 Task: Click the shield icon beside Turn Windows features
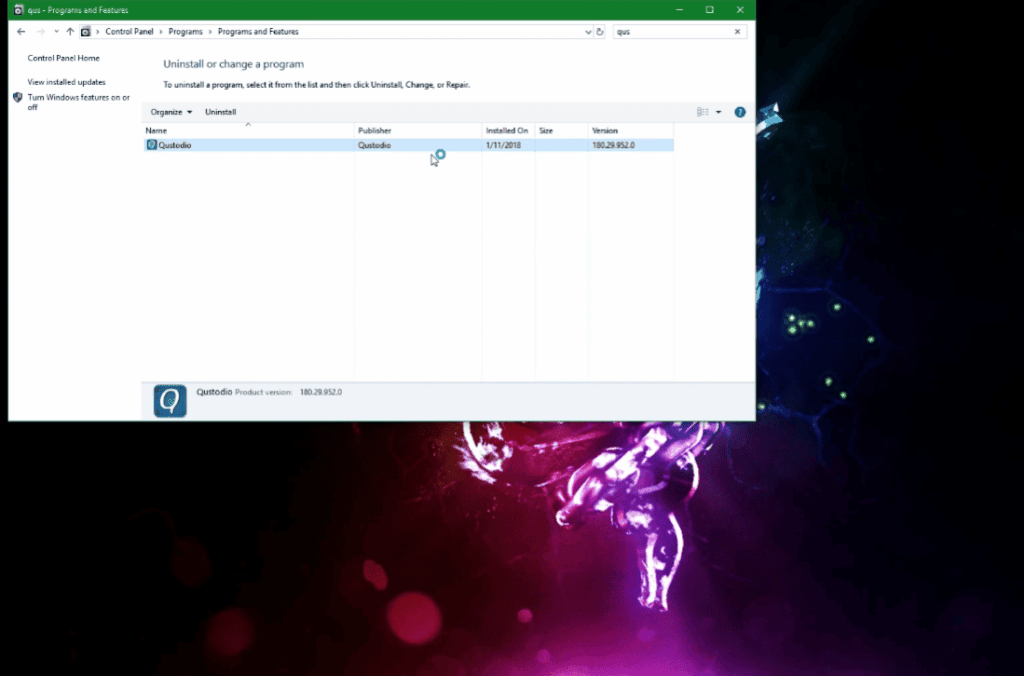point(16,96)
